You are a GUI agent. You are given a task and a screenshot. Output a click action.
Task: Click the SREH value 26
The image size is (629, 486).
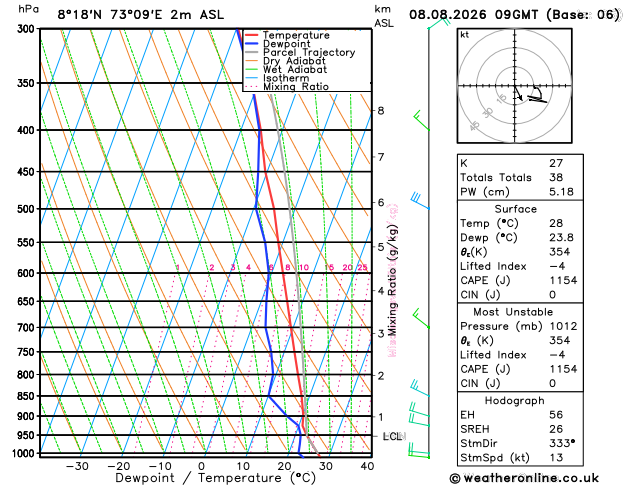[556, 429]
